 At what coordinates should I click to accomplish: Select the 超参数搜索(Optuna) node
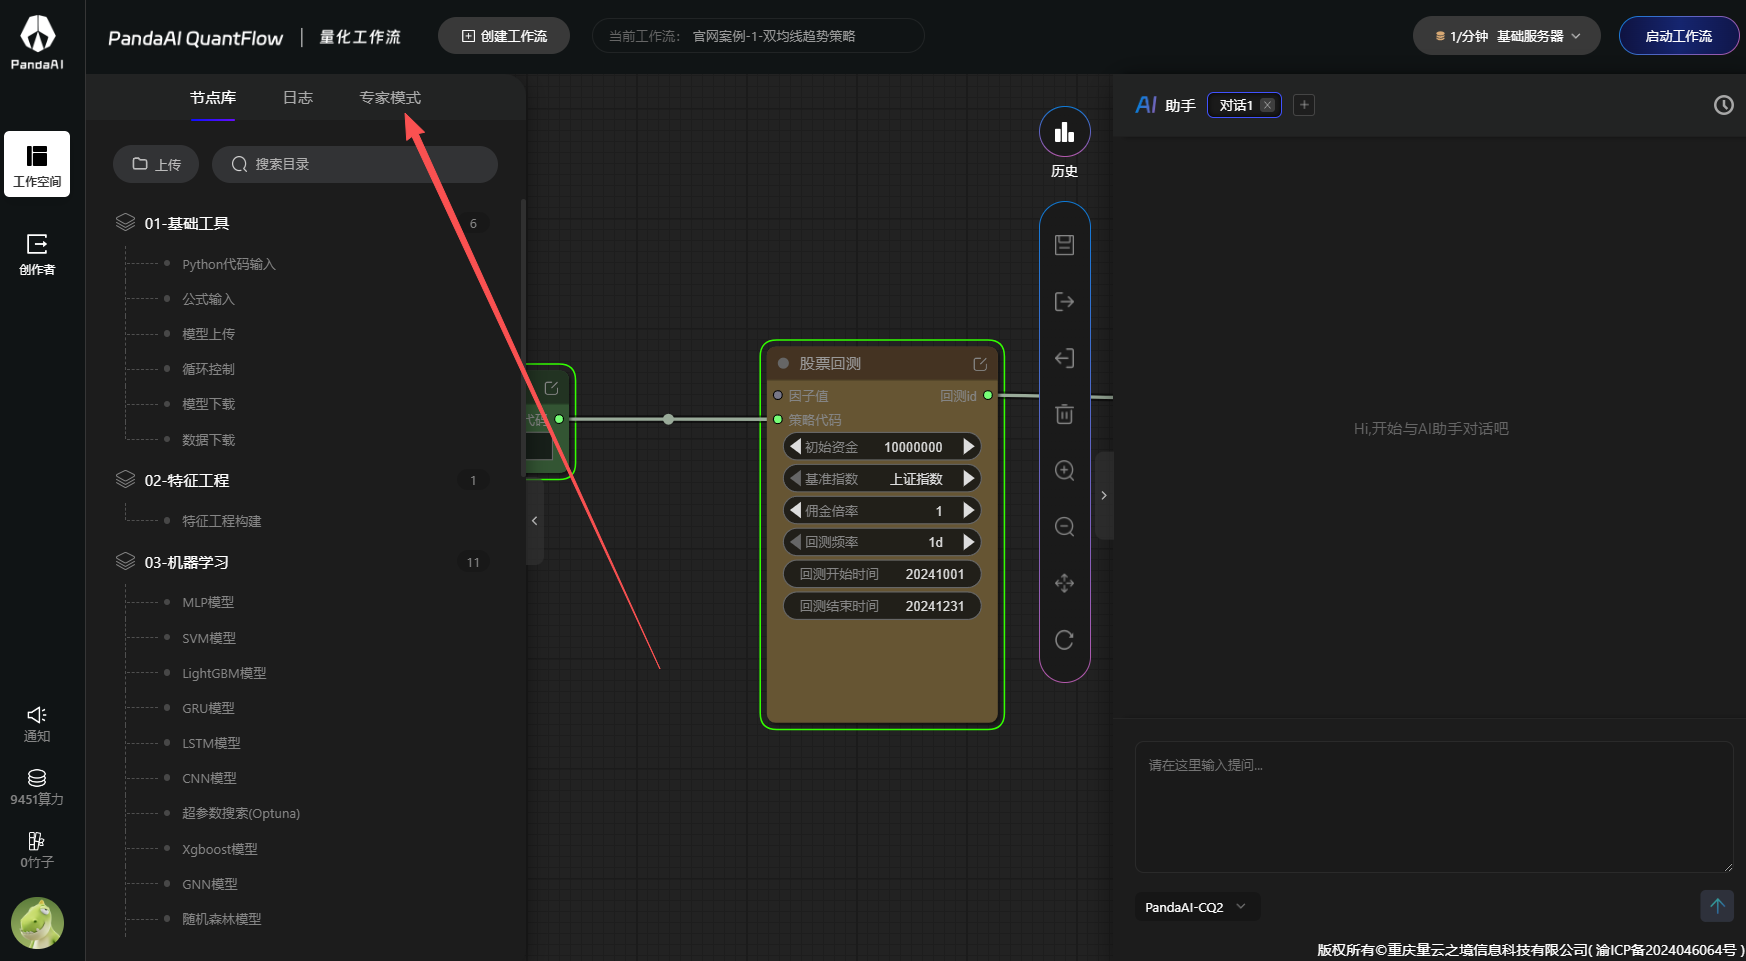click(x=241, y=813)
